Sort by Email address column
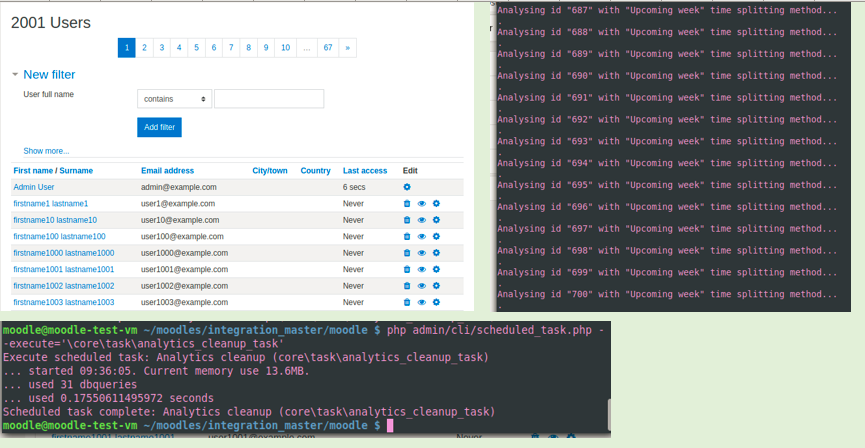Viewport: 865px width, 448px height. [168, 171]
